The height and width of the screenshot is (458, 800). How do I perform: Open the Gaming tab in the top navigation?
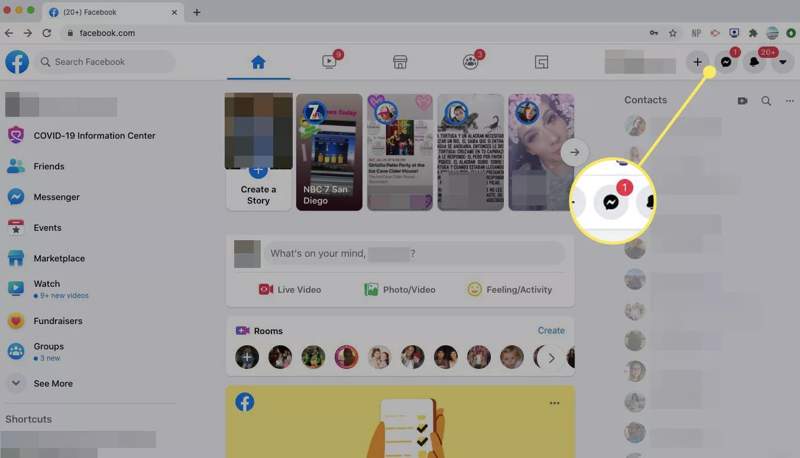(x=541, y=62)
